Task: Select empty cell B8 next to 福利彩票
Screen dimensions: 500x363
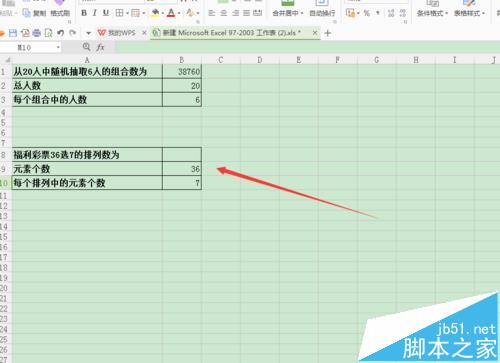Action: tap(182, 155)
